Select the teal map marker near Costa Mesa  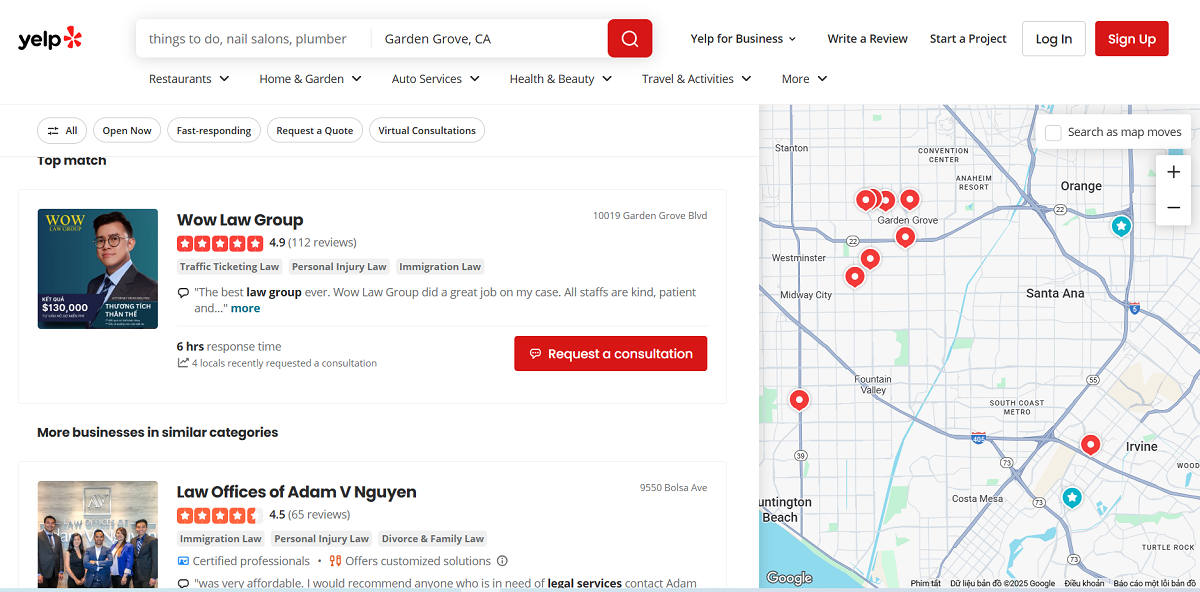[1072, 497]
